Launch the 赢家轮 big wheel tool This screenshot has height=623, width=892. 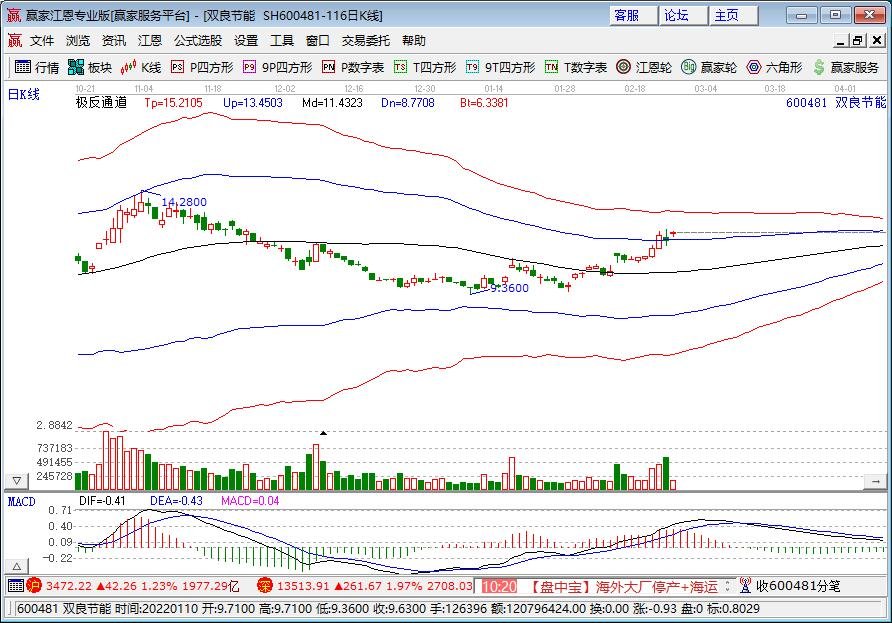(709, 67)
